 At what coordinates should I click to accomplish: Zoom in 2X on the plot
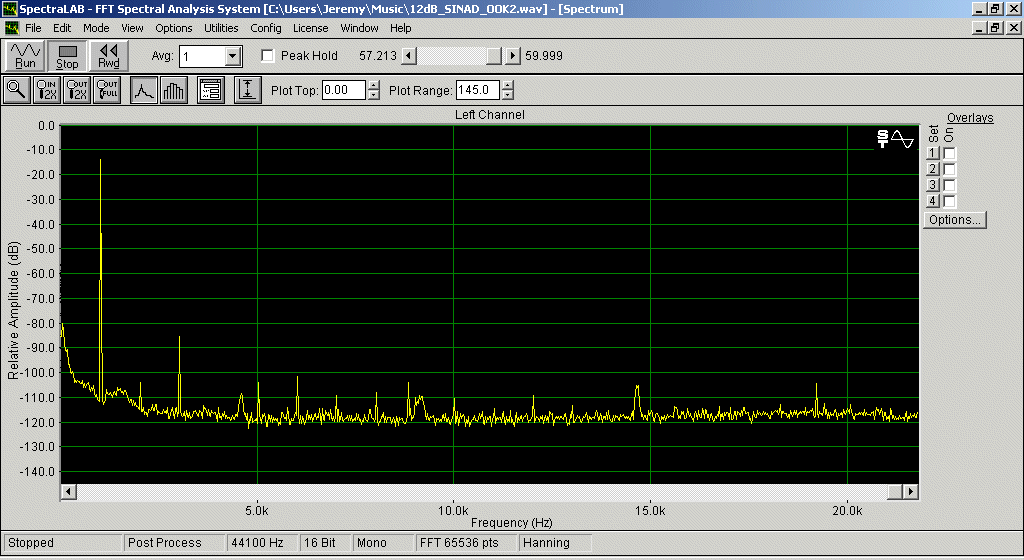tap(46, 90)
